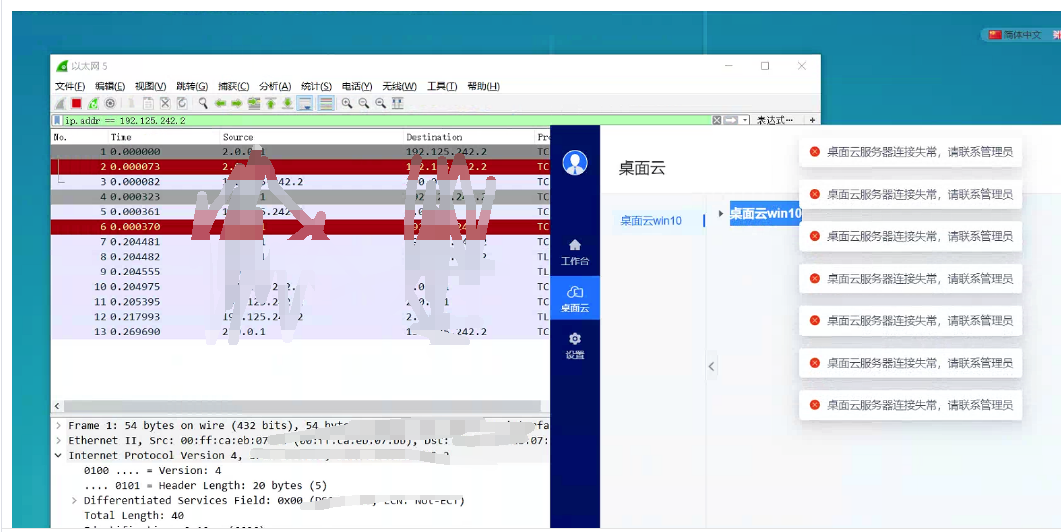
Task: Open the 统计(S) menu
Action: pyautogui.click(x=316, y=86)
